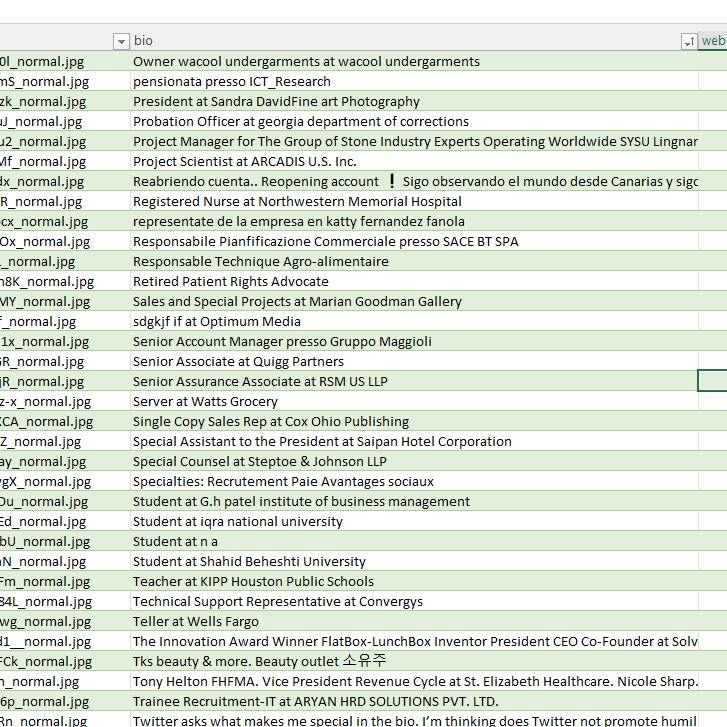Select cell 'Senior Account Manager presso Gruppo Maggioli'
Screen dimensions: 727x727
[414, 341]
